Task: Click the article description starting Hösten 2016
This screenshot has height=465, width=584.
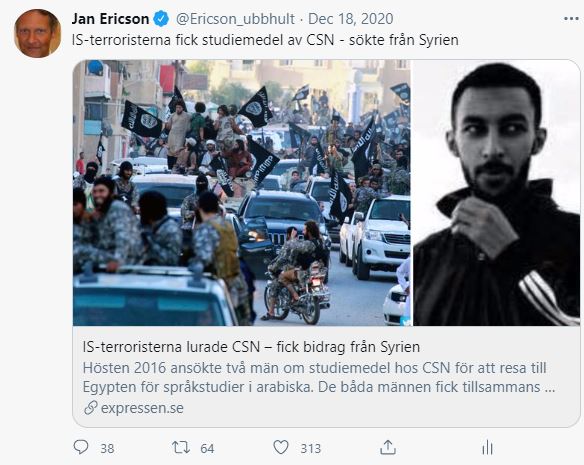Action: [x=319, y=377]
